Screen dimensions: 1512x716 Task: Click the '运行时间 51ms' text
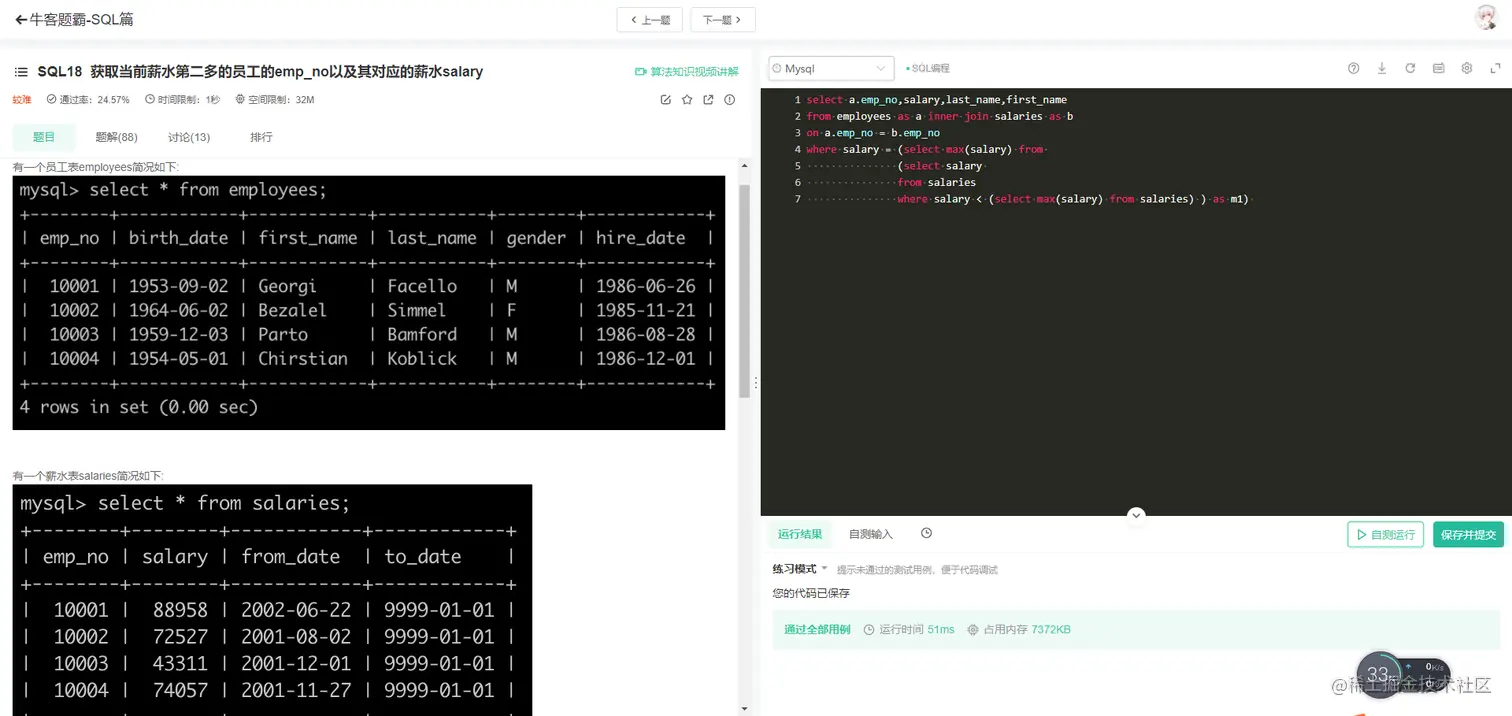(x=909, y=629)
